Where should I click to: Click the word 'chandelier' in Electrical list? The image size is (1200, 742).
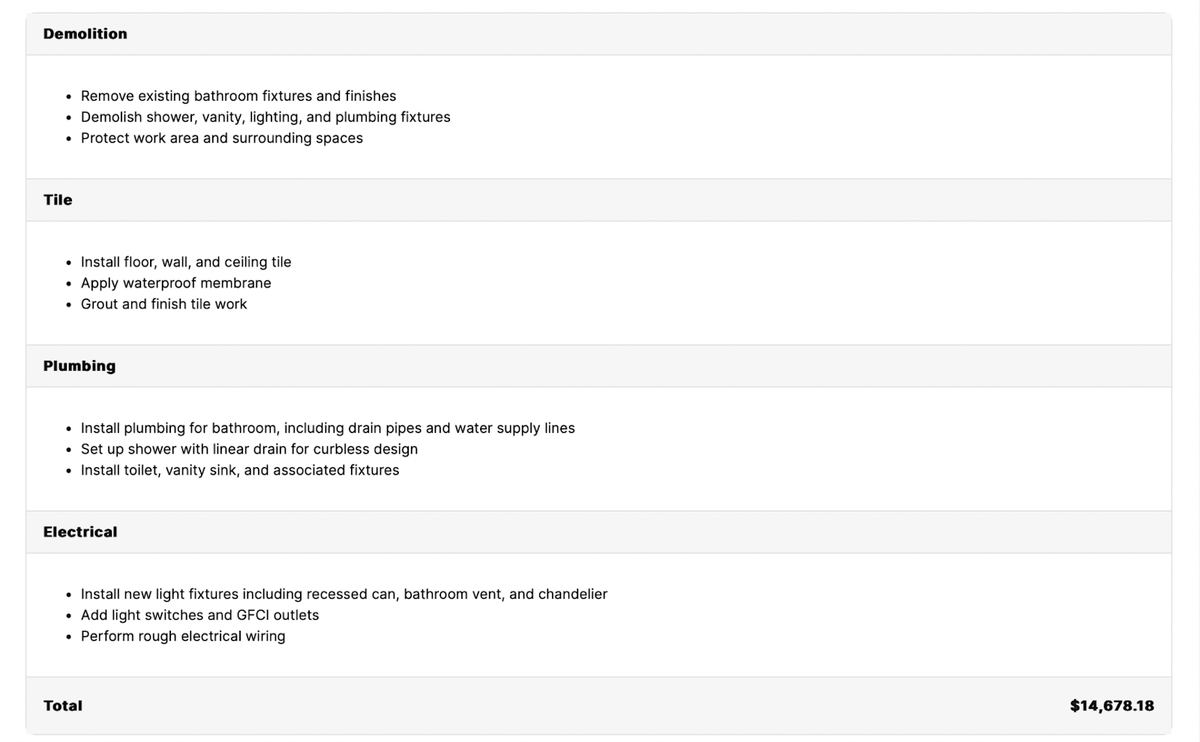[x=572, y=594]
